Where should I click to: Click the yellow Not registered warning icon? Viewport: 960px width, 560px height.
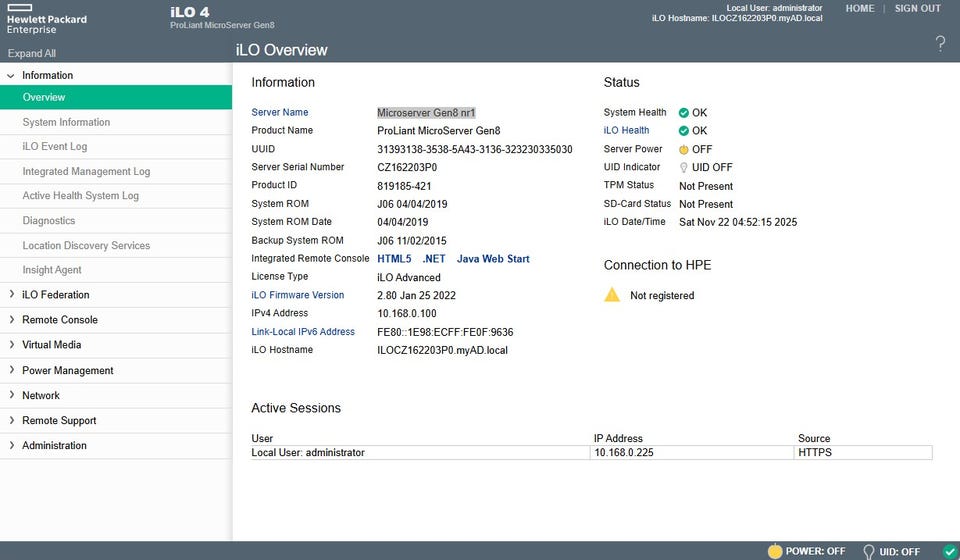tap(612, 295)
